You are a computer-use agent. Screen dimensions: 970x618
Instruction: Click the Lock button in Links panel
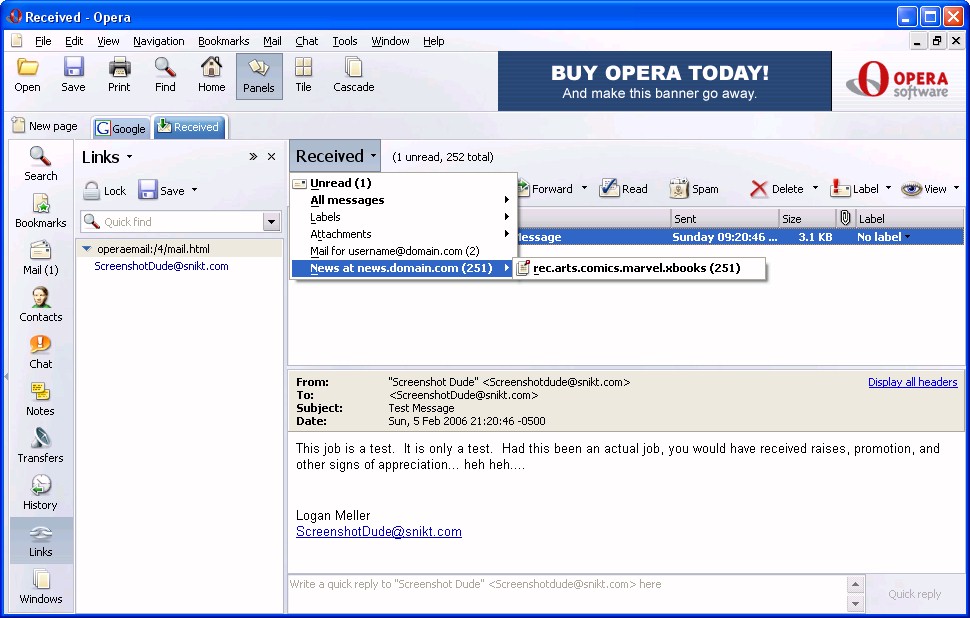coord(105,191)
